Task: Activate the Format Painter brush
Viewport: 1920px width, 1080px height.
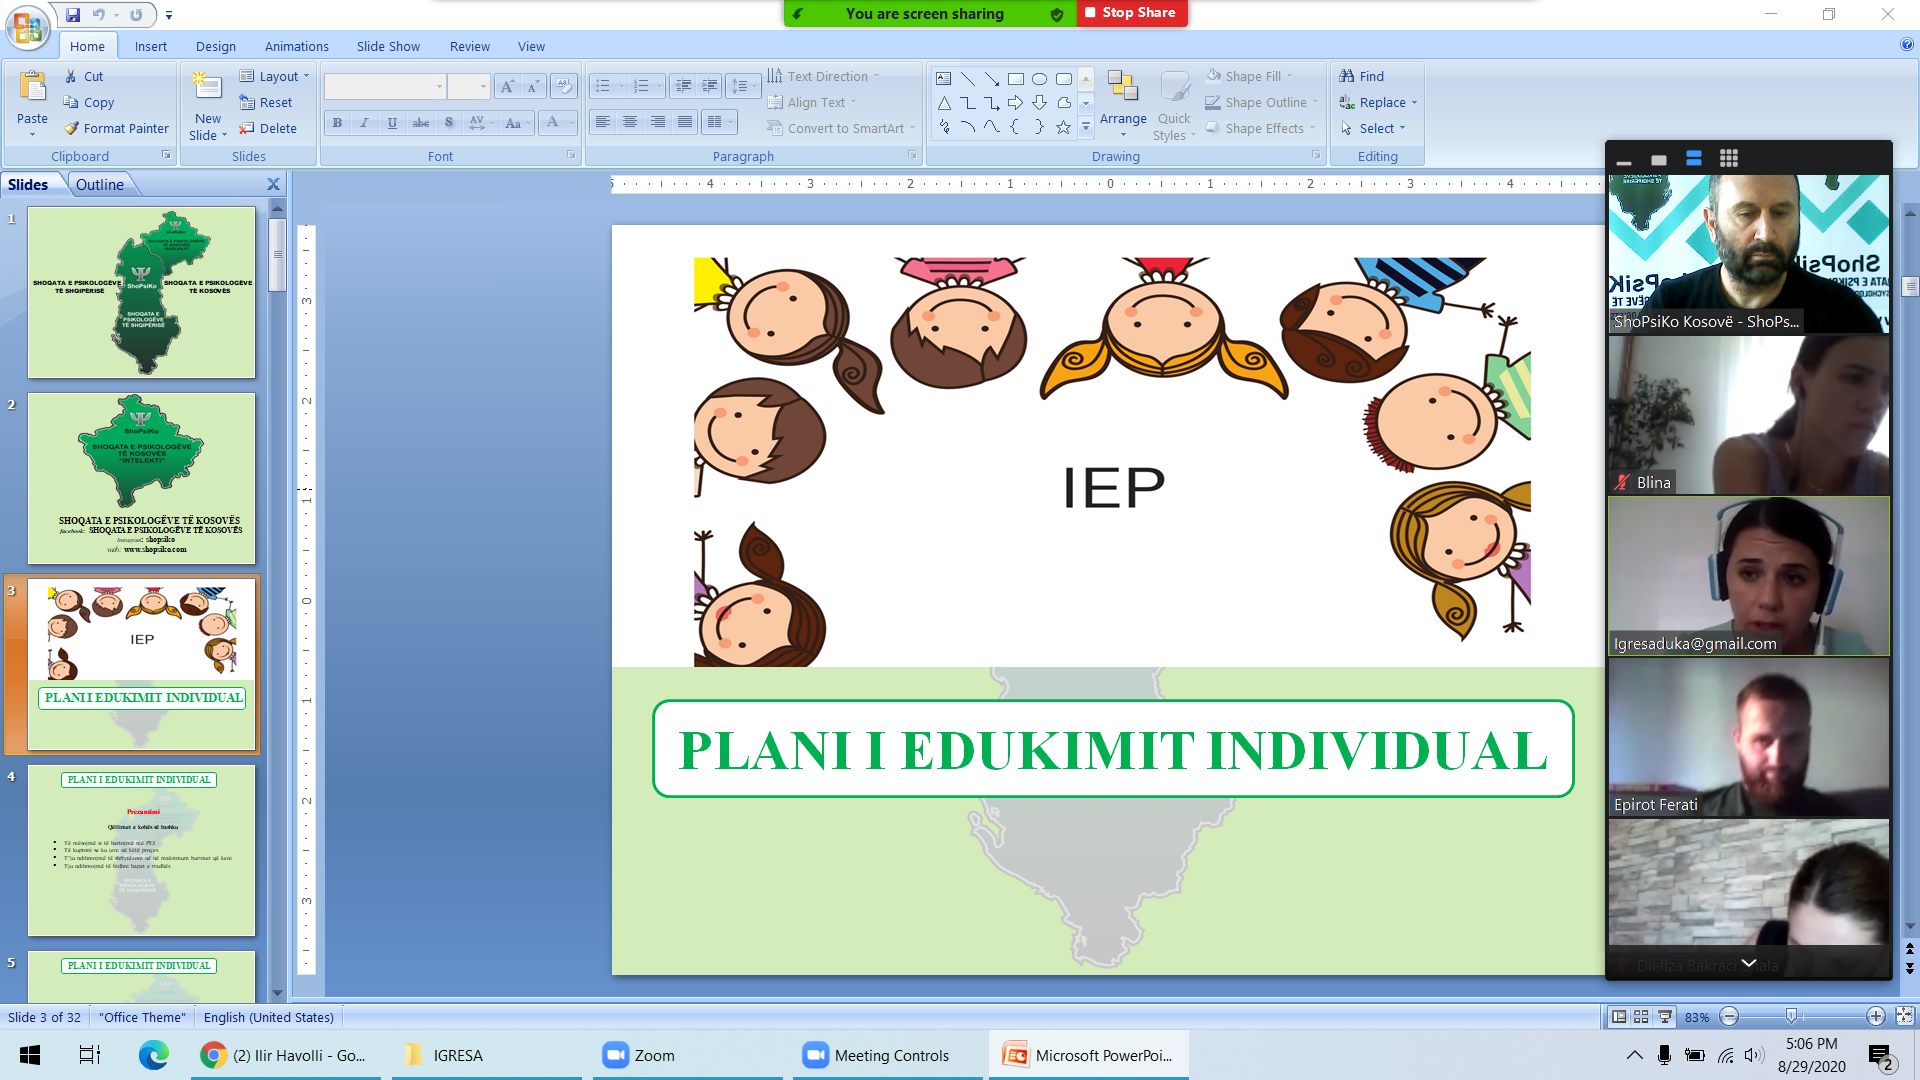Action: pos(116,128)
